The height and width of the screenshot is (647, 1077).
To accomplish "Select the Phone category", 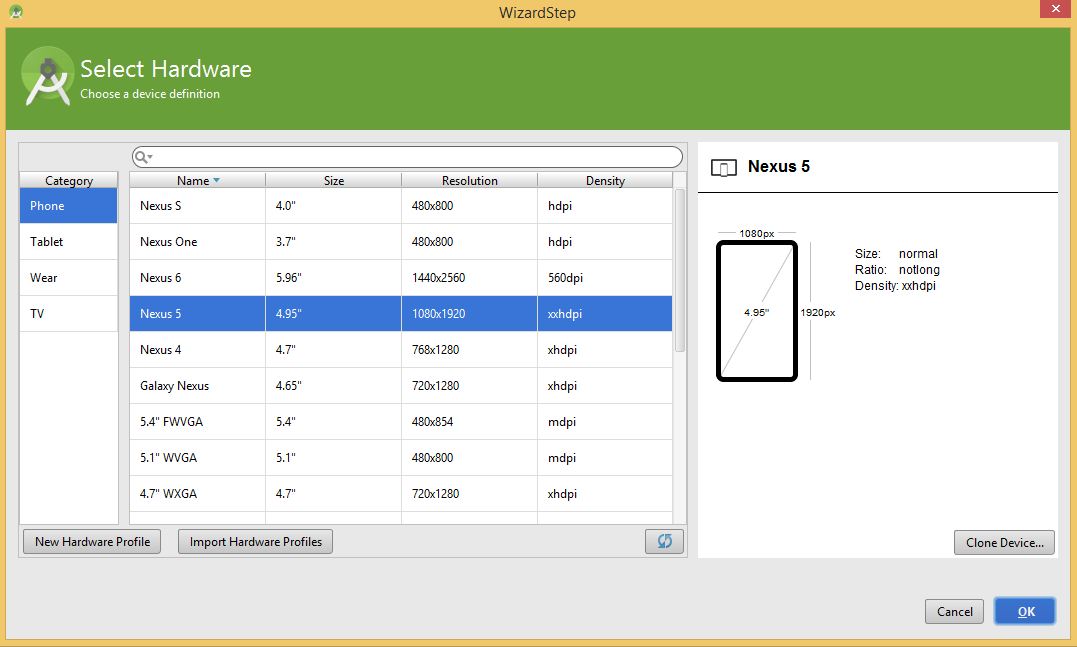I will (x=69, y=205).
